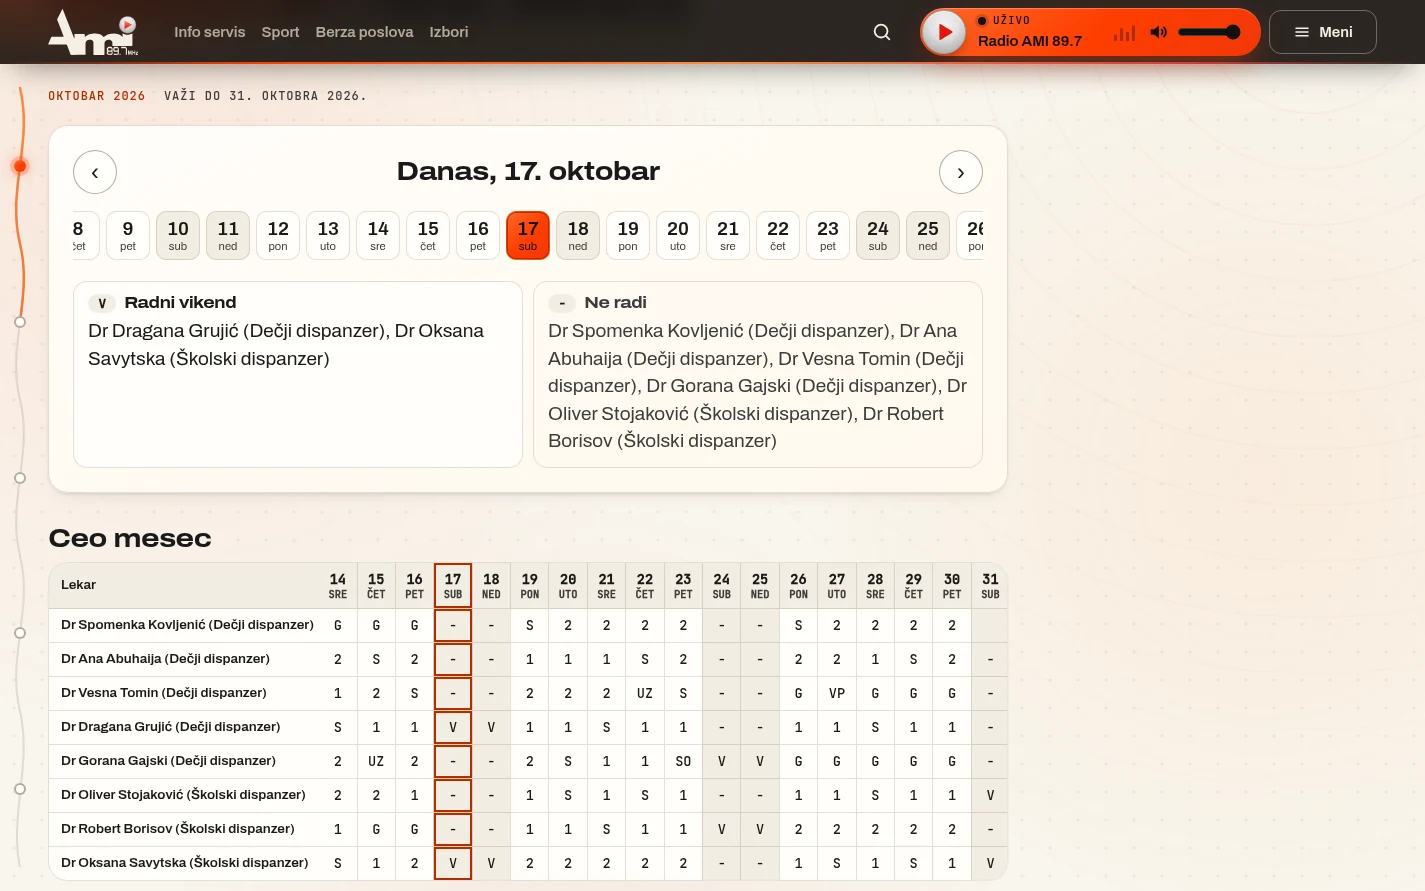Select day 22 čet in date strip
The image size is (1425, 891).
tap(778, 235)
